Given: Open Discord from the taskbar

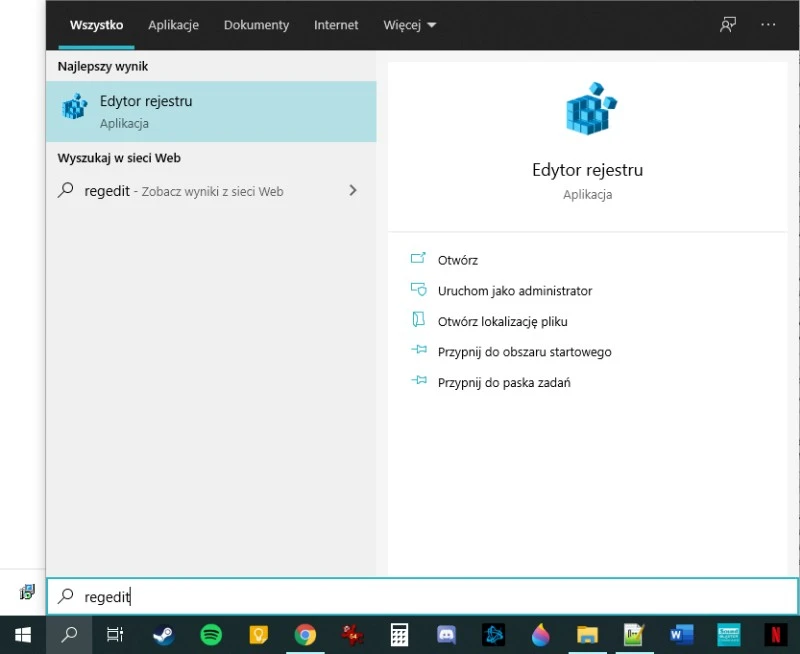Looking at the screenshot, I should (x=447, y=634).
